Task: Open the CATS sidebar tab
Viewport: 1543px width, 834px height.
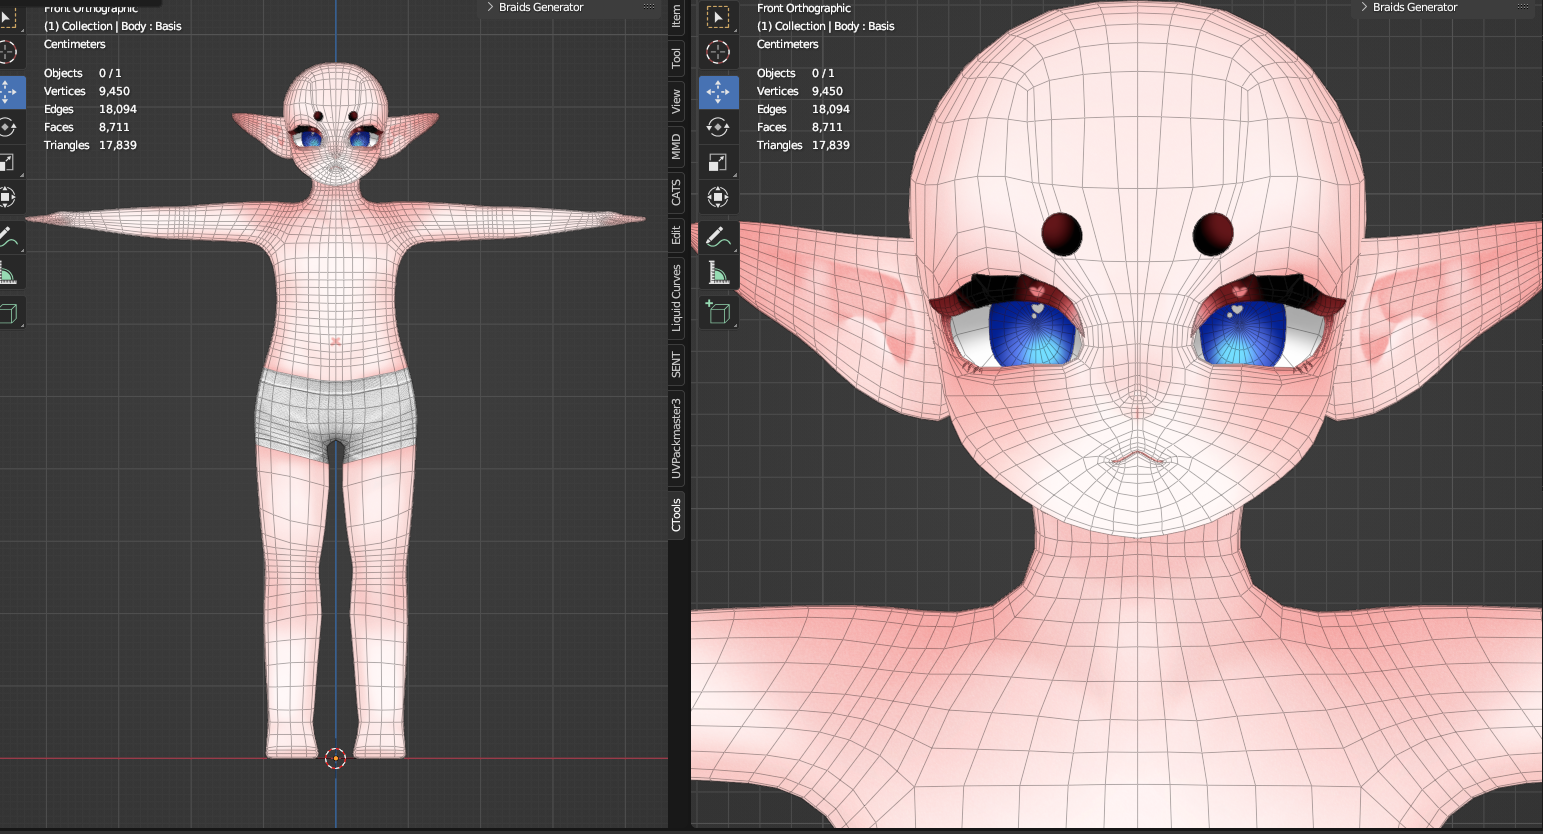Action: point(676,192)
